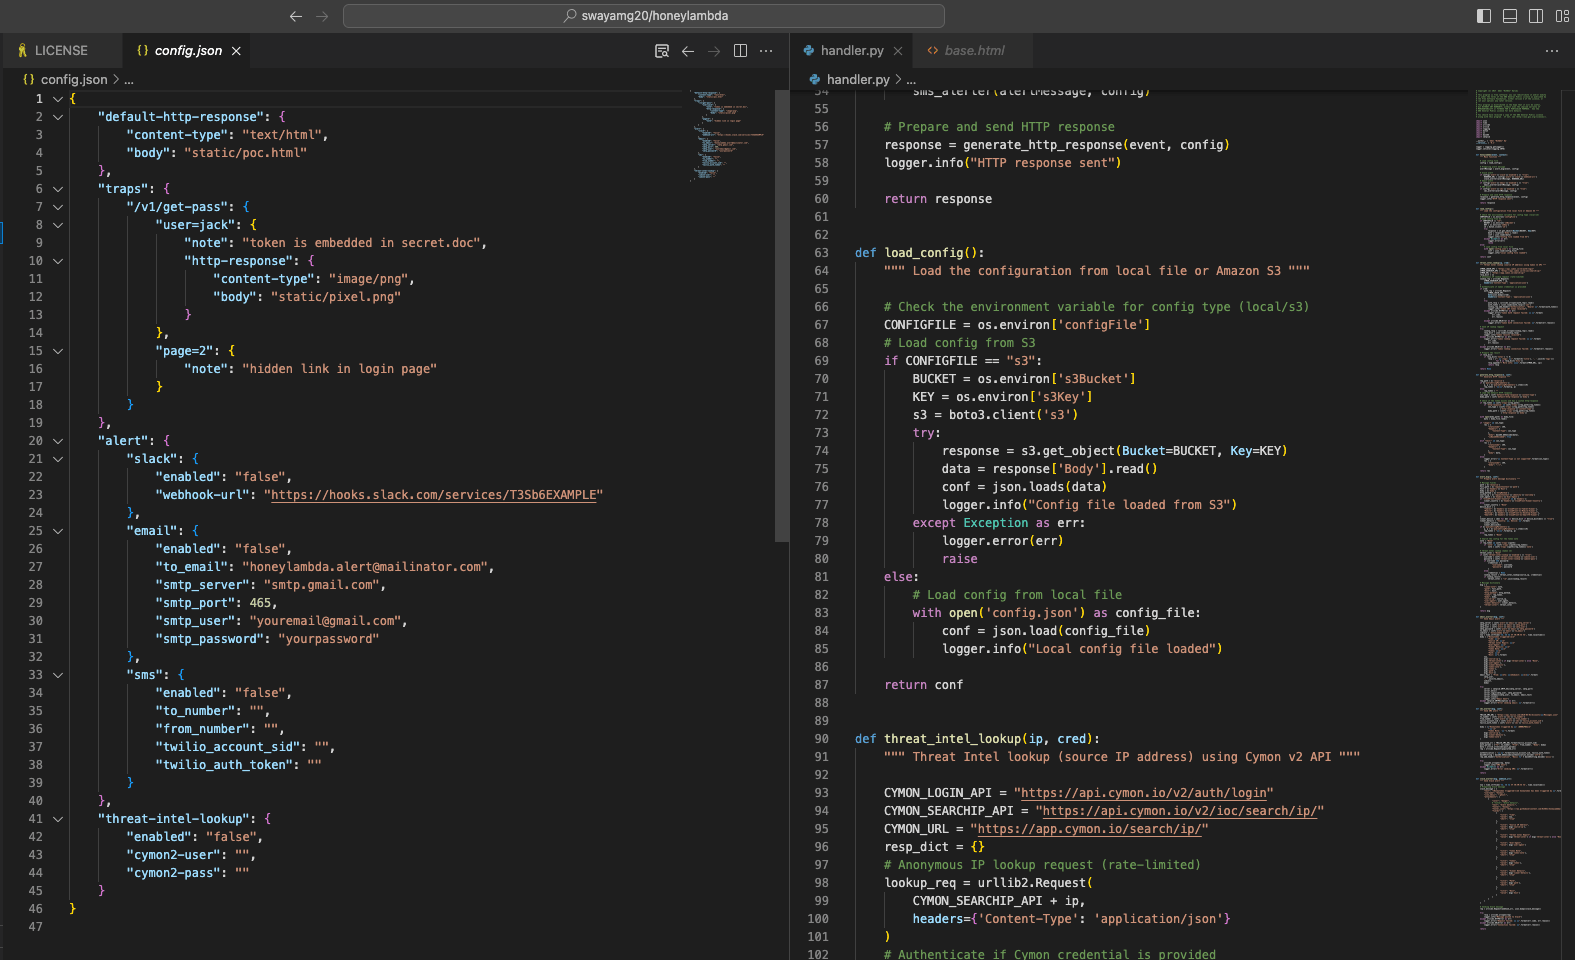The height and width of the screenshot is (960, 1575).
Task: Open the app.cymon.io/search/ip link
Action: [1090, 829]
